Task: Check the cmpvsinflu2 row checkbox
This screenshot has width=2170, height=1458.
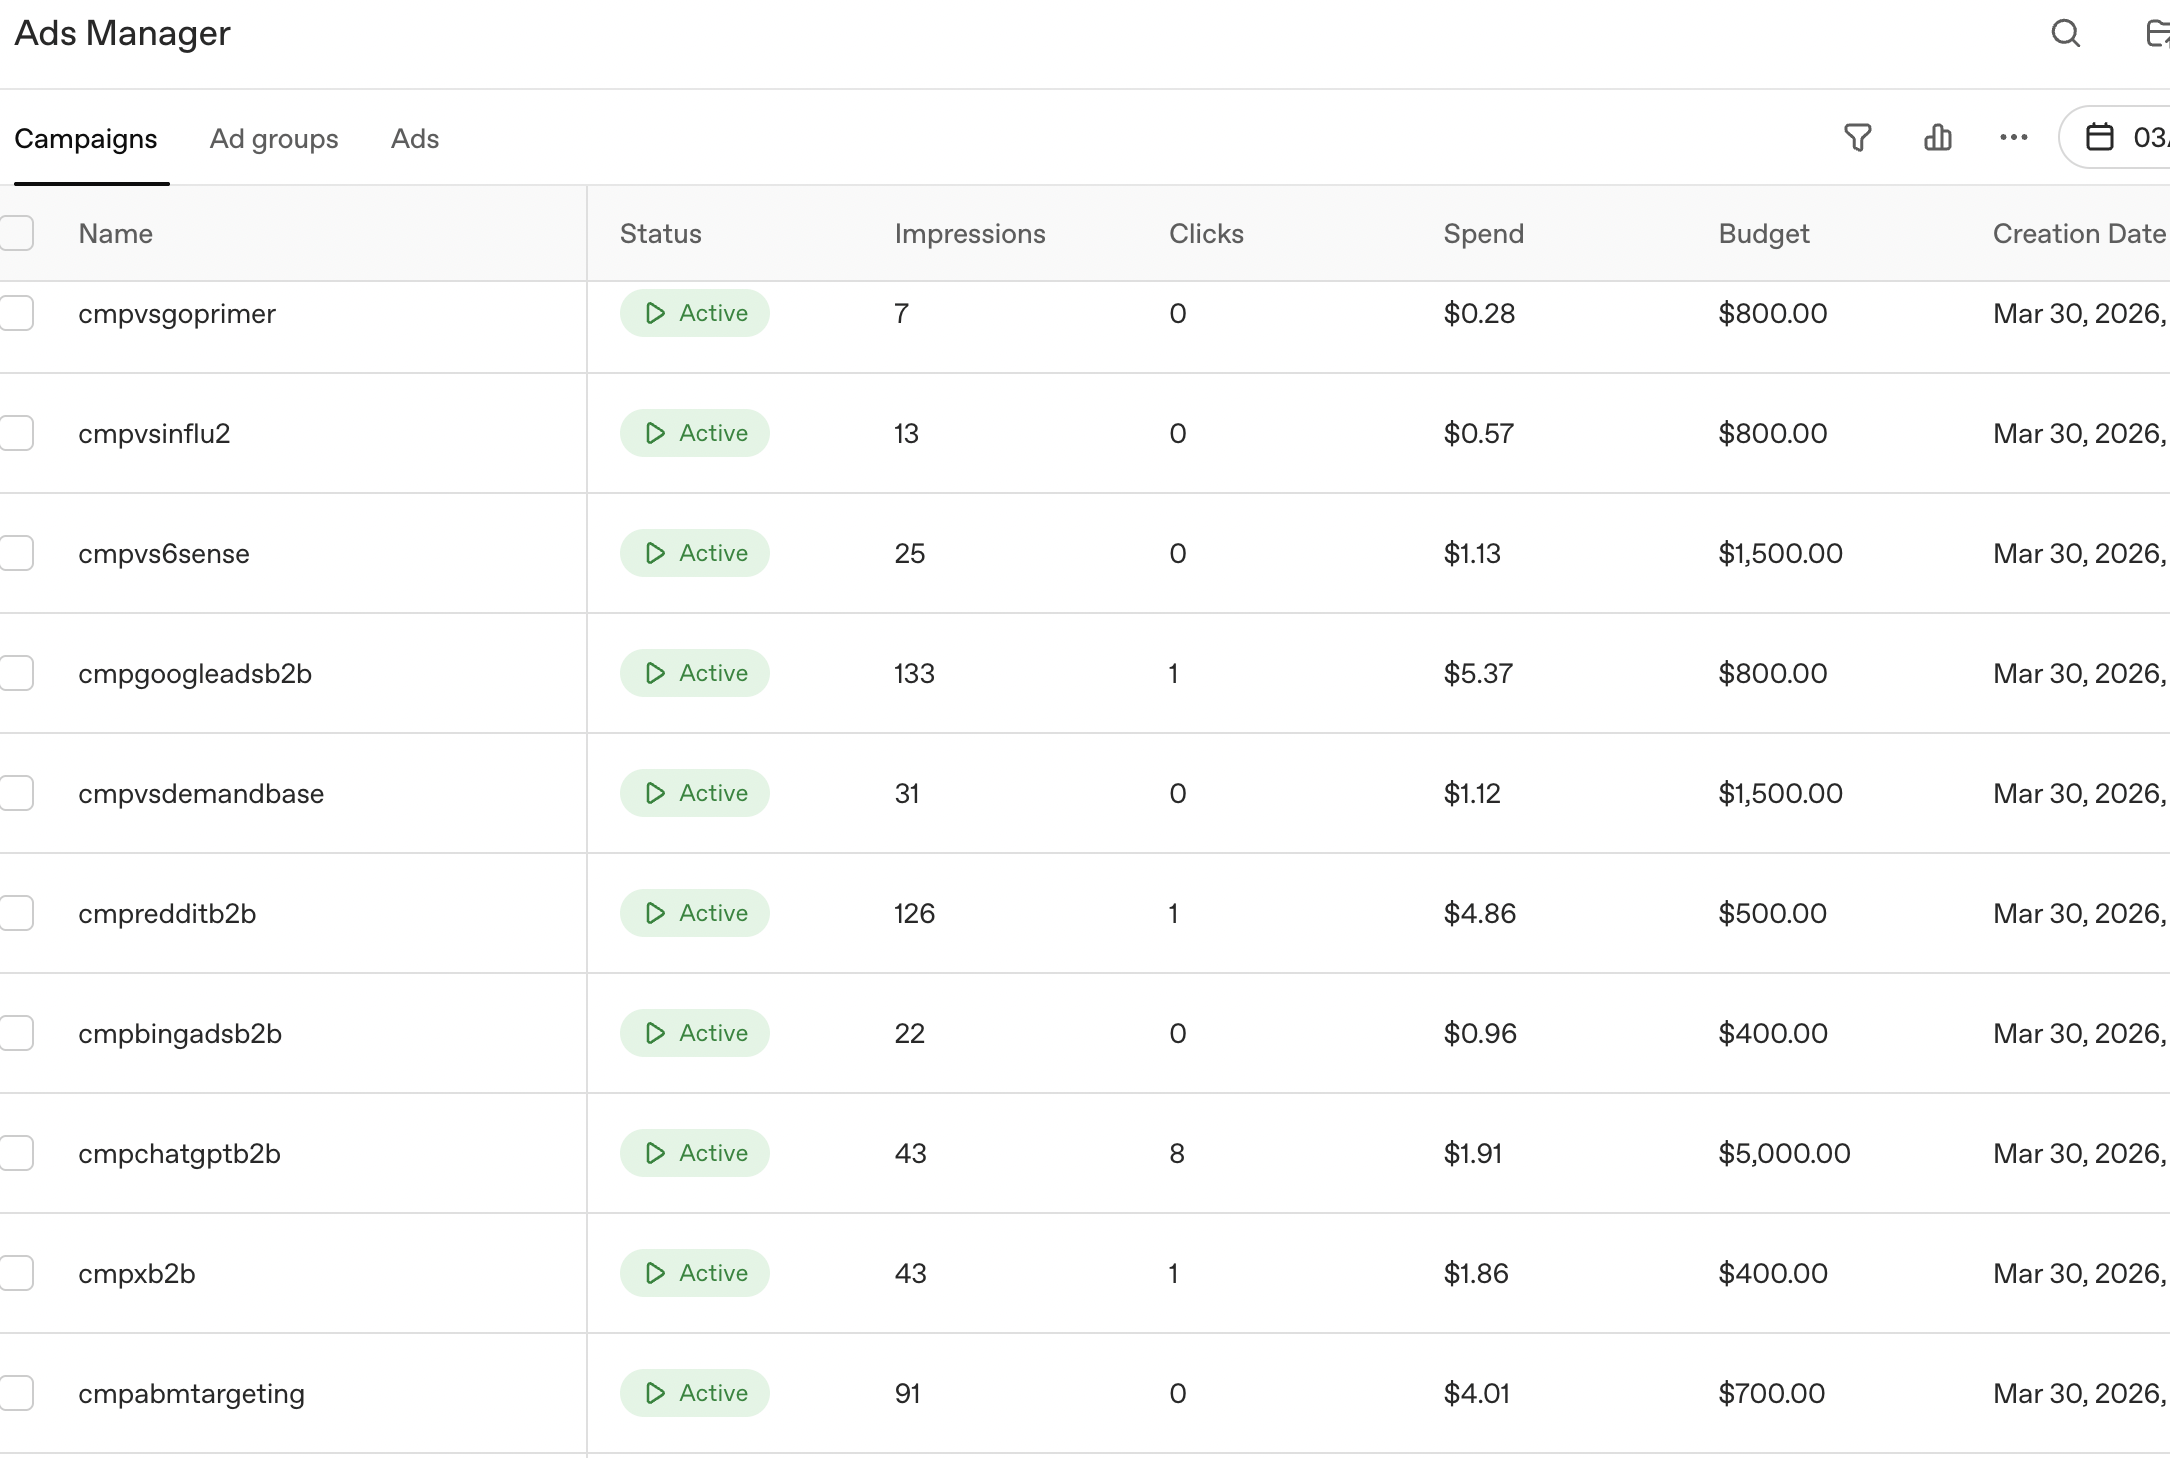Action: tap(17, 433)
